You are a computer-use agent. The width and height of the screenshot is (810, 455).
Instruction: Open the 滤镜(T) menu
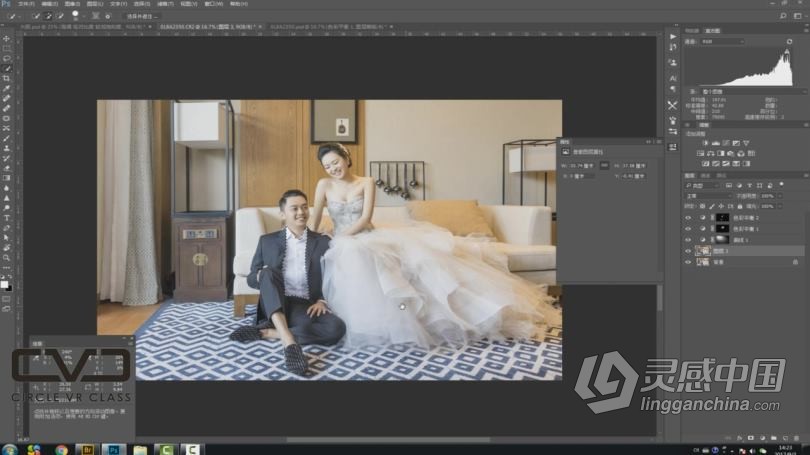click(165, 4)
